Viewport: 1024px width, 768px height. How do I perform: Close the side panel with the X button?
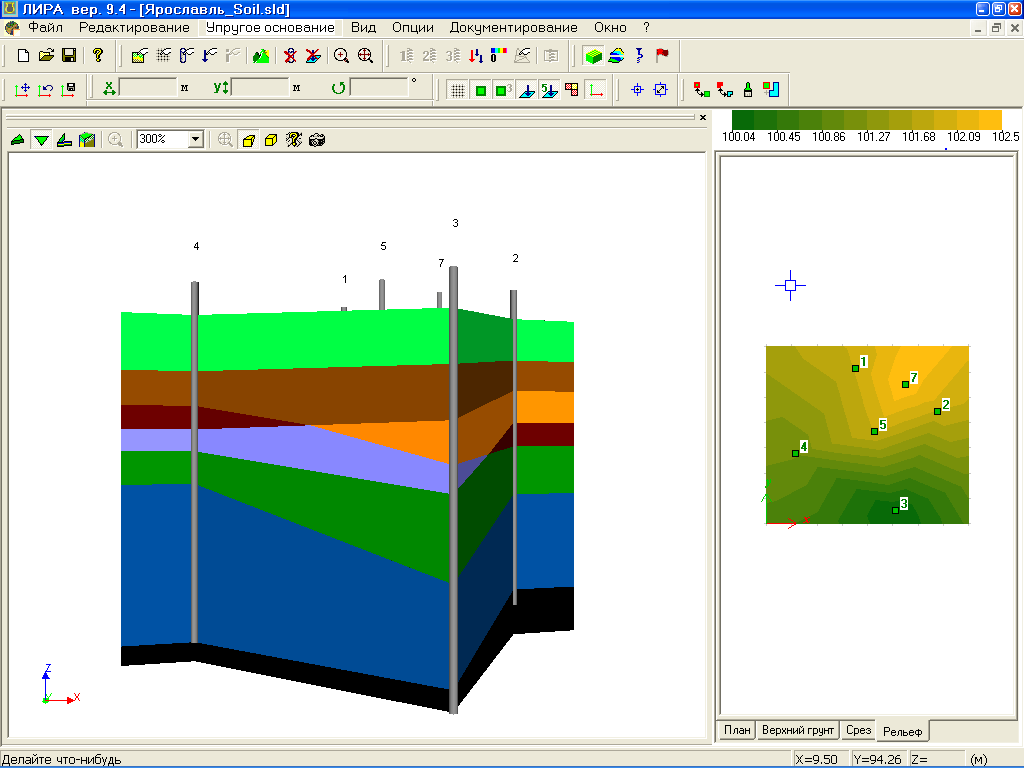point(703,118)
